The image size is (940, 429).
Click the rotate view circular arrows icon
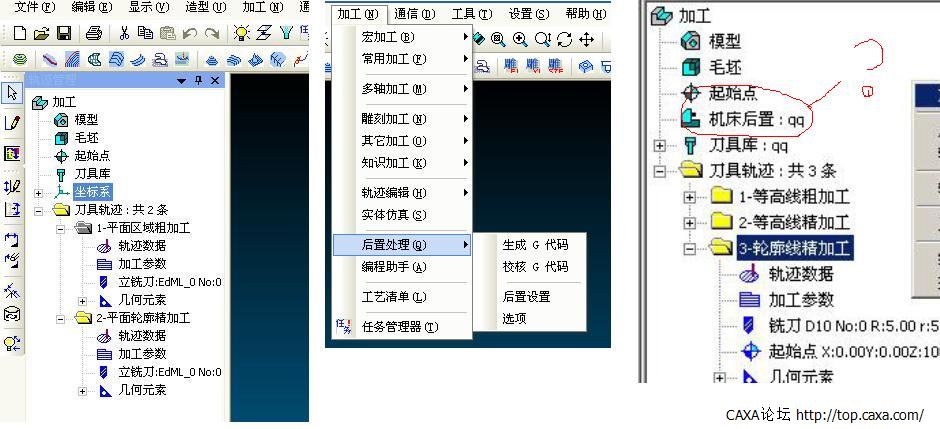point(564,40)
